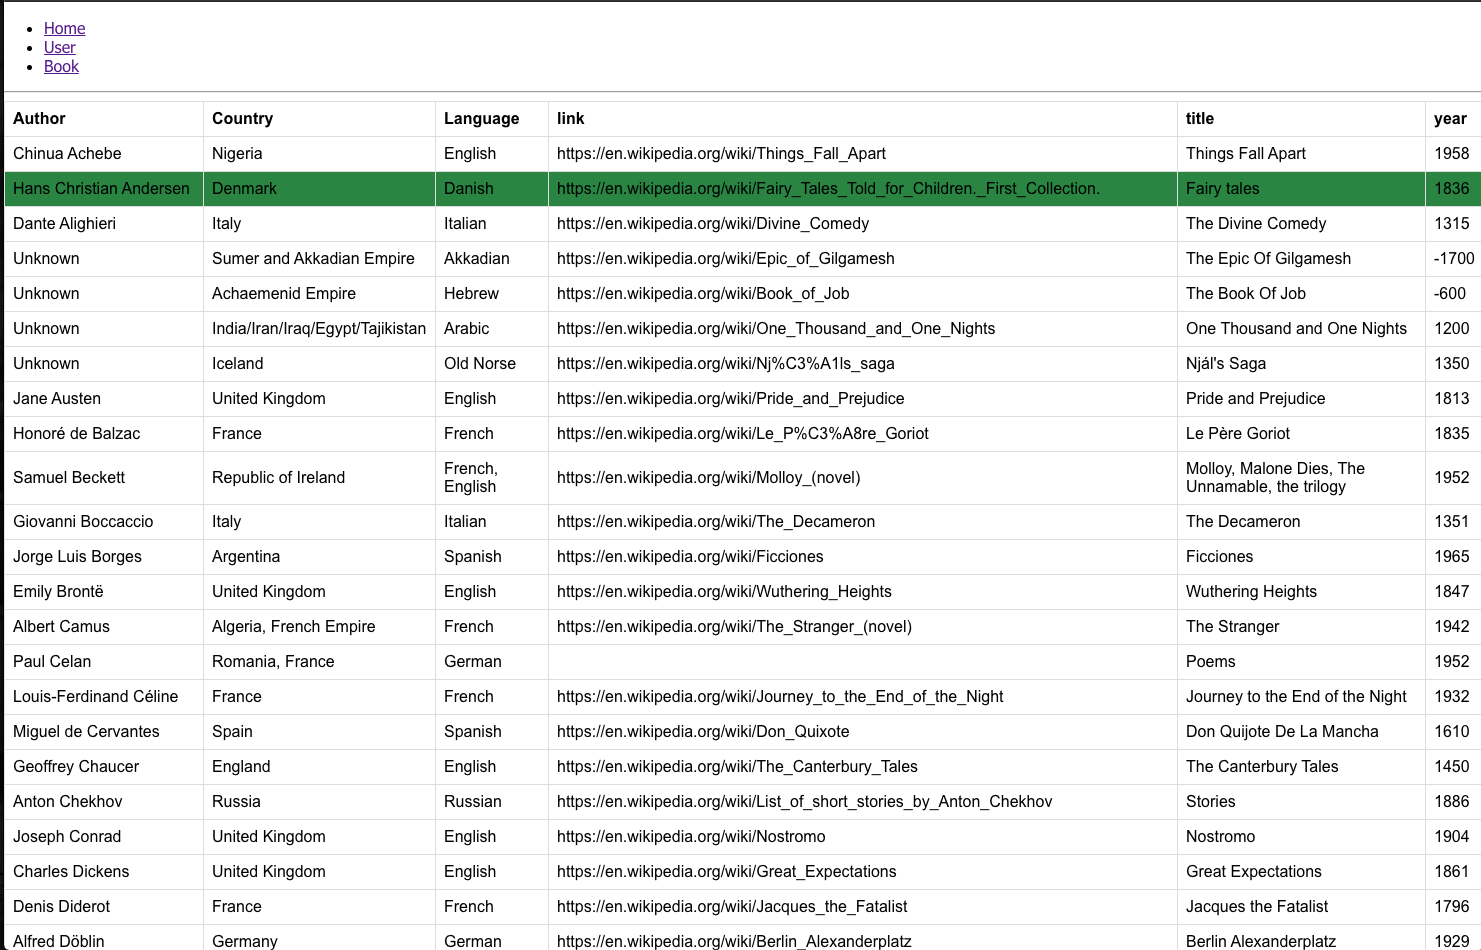Click the year column header
The width and height of the screenshot is (1481, 950).
[1453, 119]
